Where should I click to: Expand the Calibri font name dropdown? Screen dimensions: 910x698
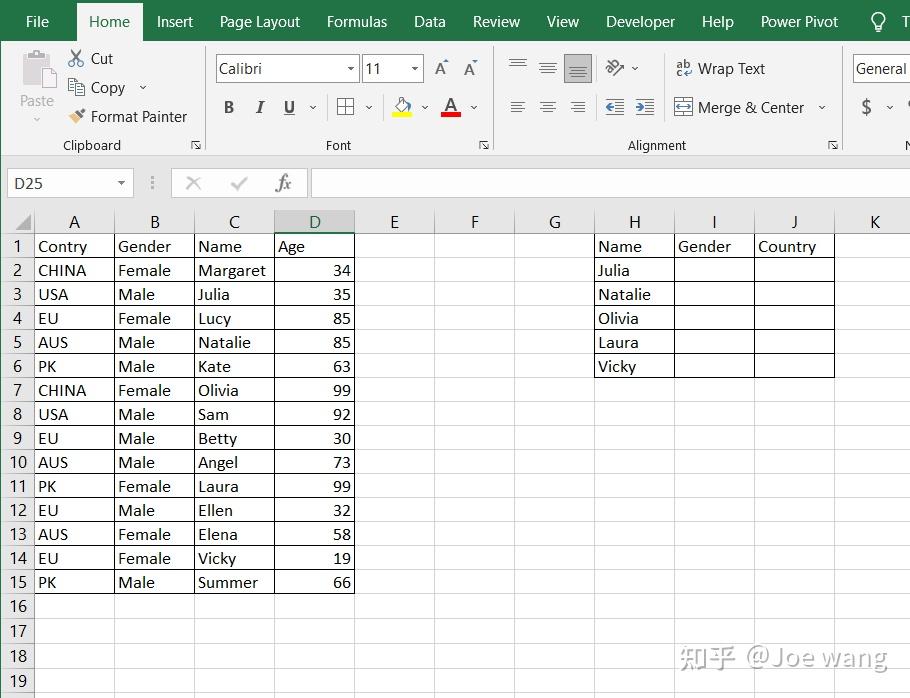pyautogui.click(x=351, y=68)
